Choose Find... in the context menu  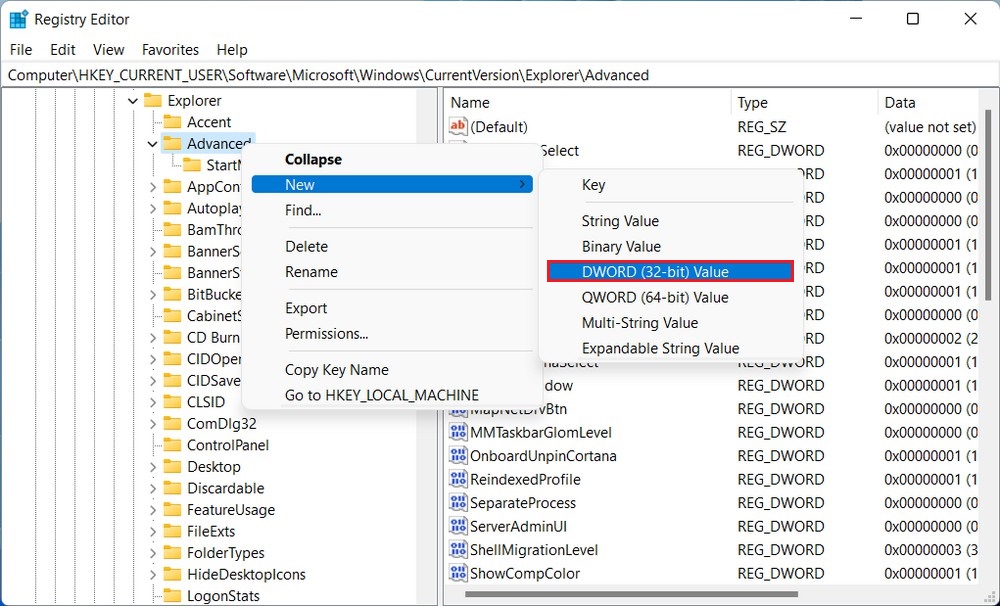click(392, 210)
